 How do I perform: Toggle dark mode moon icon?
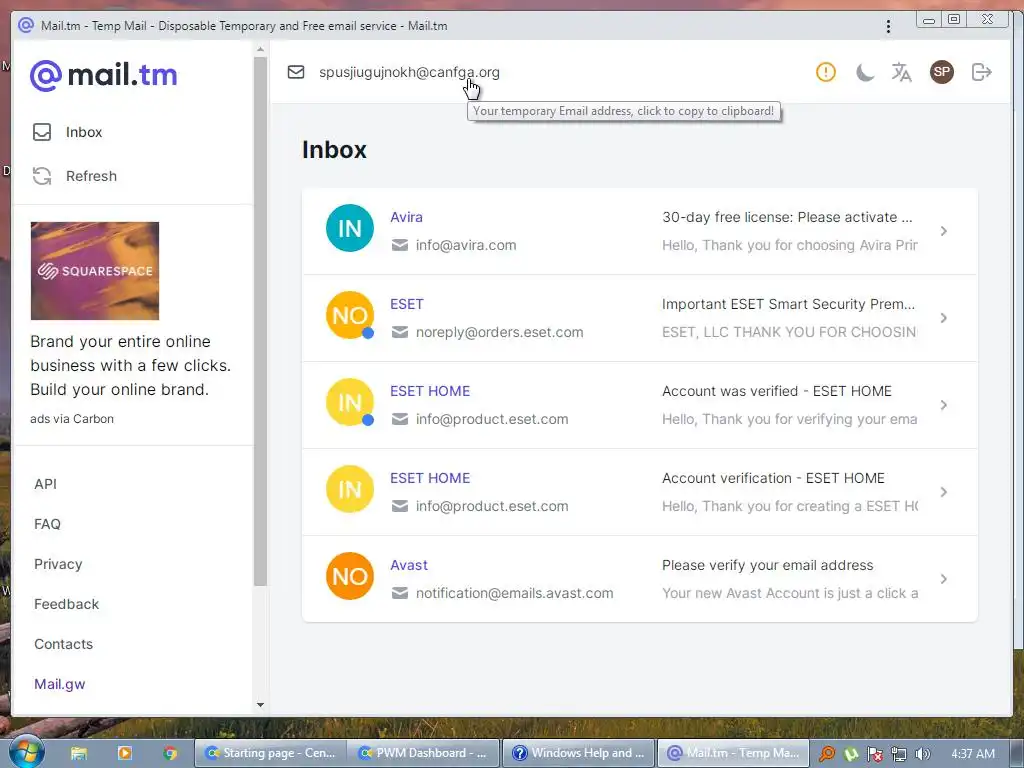865,72
